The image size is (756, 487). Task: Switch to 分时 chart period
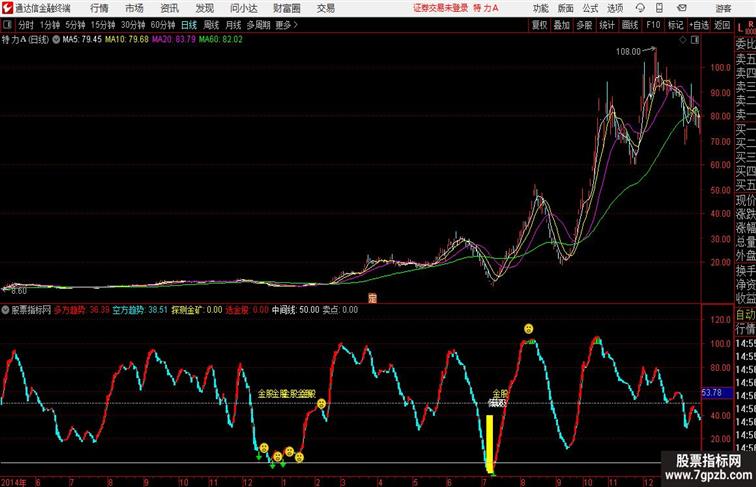point(26,25)
